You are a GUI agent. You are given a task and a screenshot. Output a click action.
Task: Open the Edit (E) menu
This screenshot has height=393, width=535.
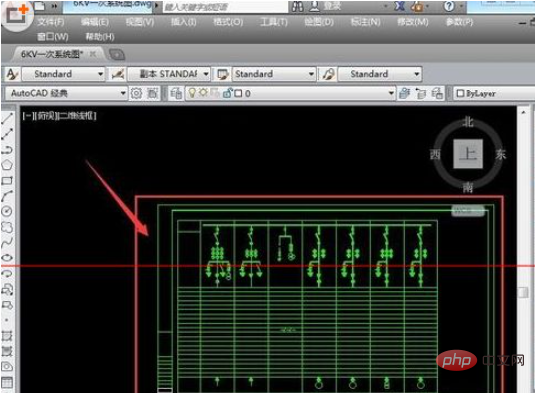point(95,22)
